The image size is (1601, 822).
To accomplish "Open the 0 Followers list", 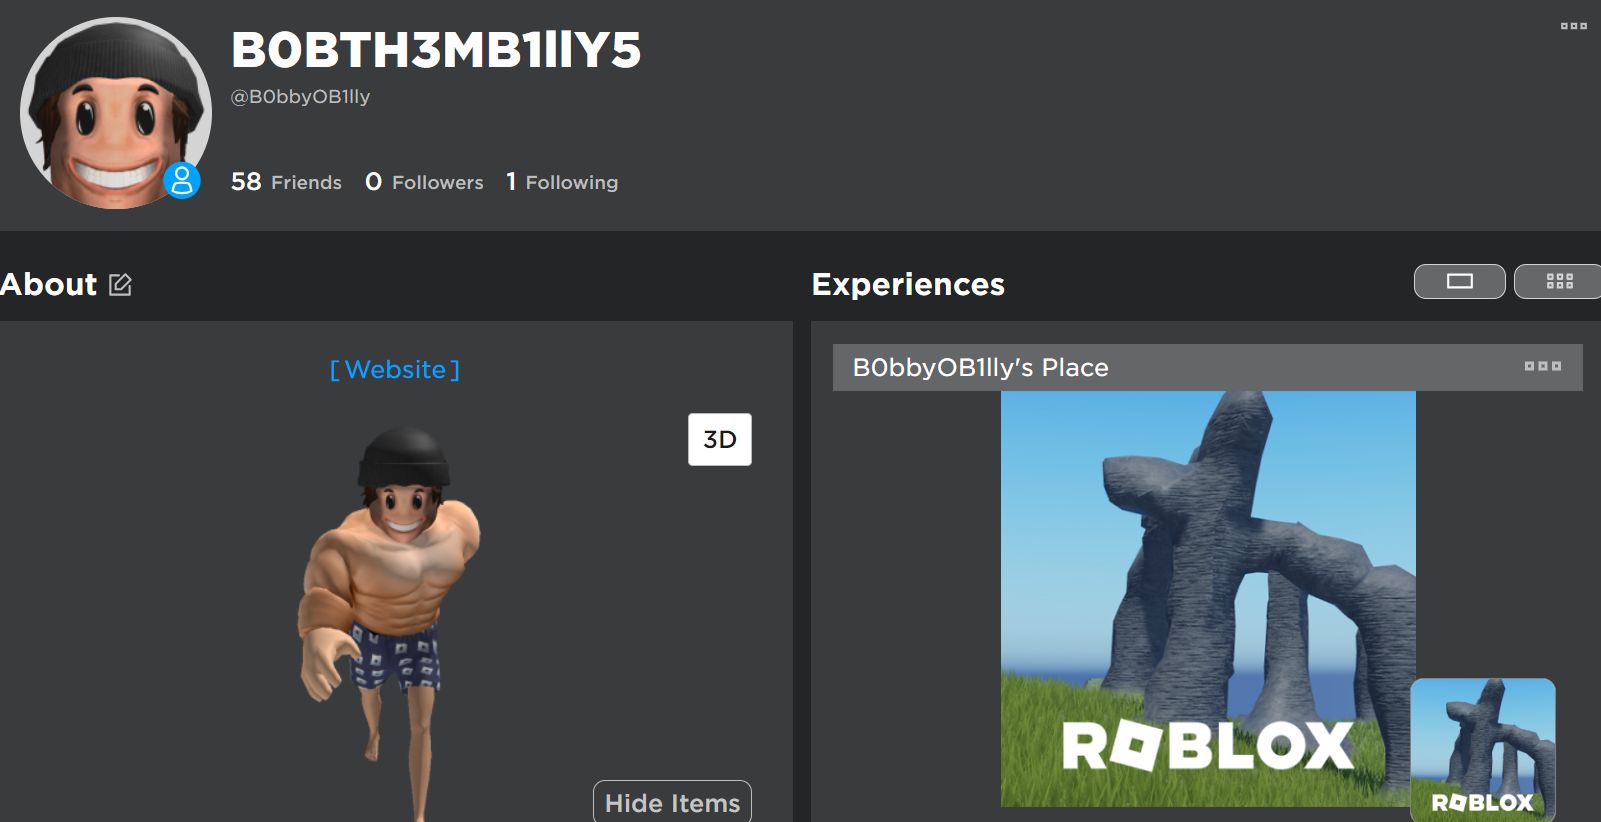I will tap(424, 182).
